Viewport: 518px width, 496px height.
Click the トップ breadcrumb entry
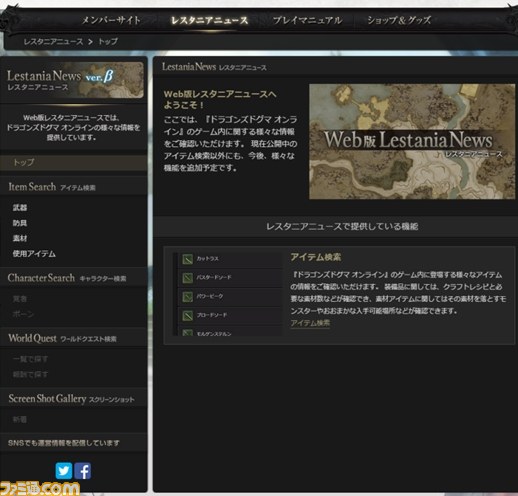point(108,42)
